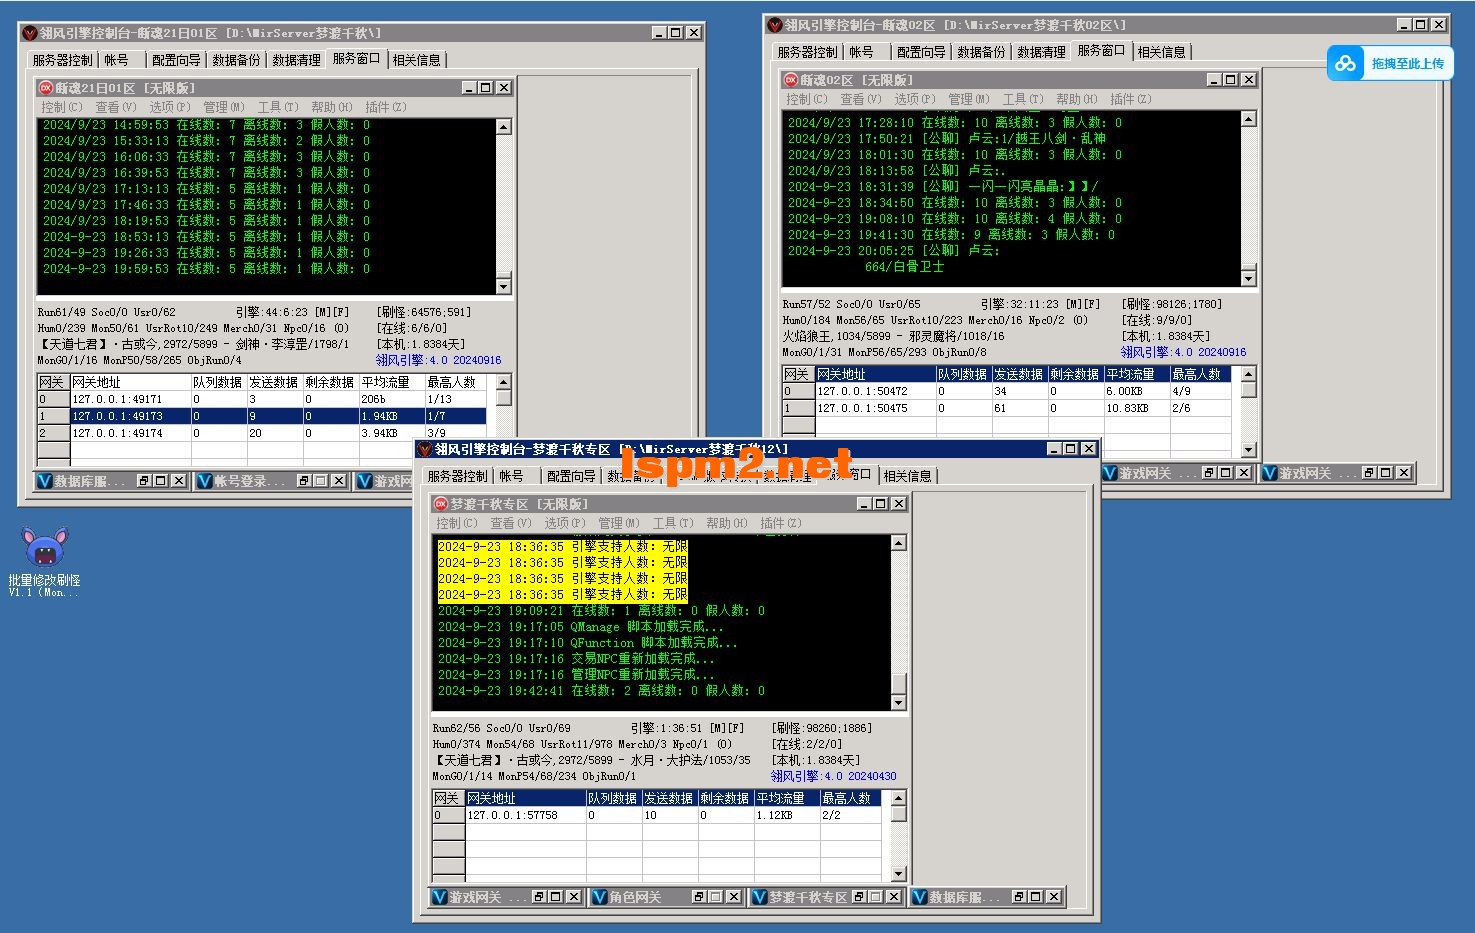Open the 管理(M) menu in 断魂02区 window

click(x=969, y=99)
